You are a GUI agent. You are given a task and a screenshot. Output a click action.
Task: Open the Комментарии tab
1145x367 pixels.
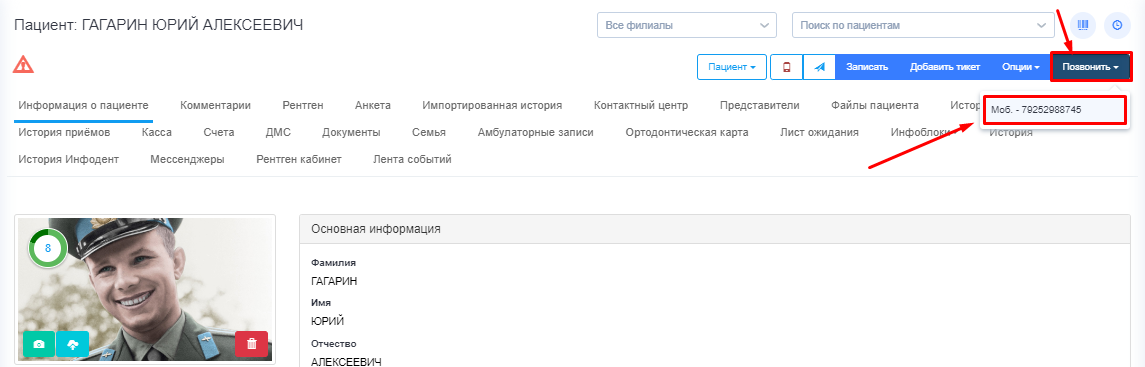[215, 105]
